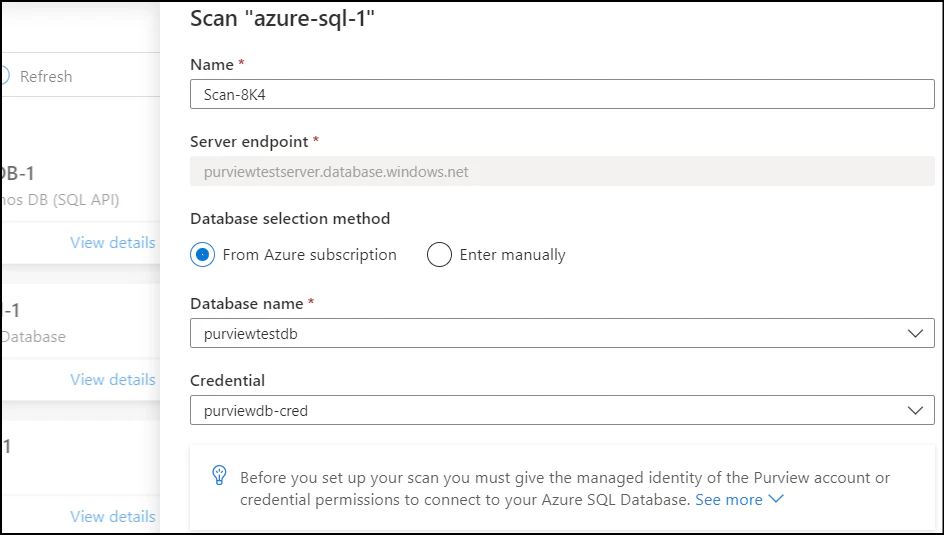944x535 pixels.
Task: Open the Credential dropdown
Action: coord(562,410)
